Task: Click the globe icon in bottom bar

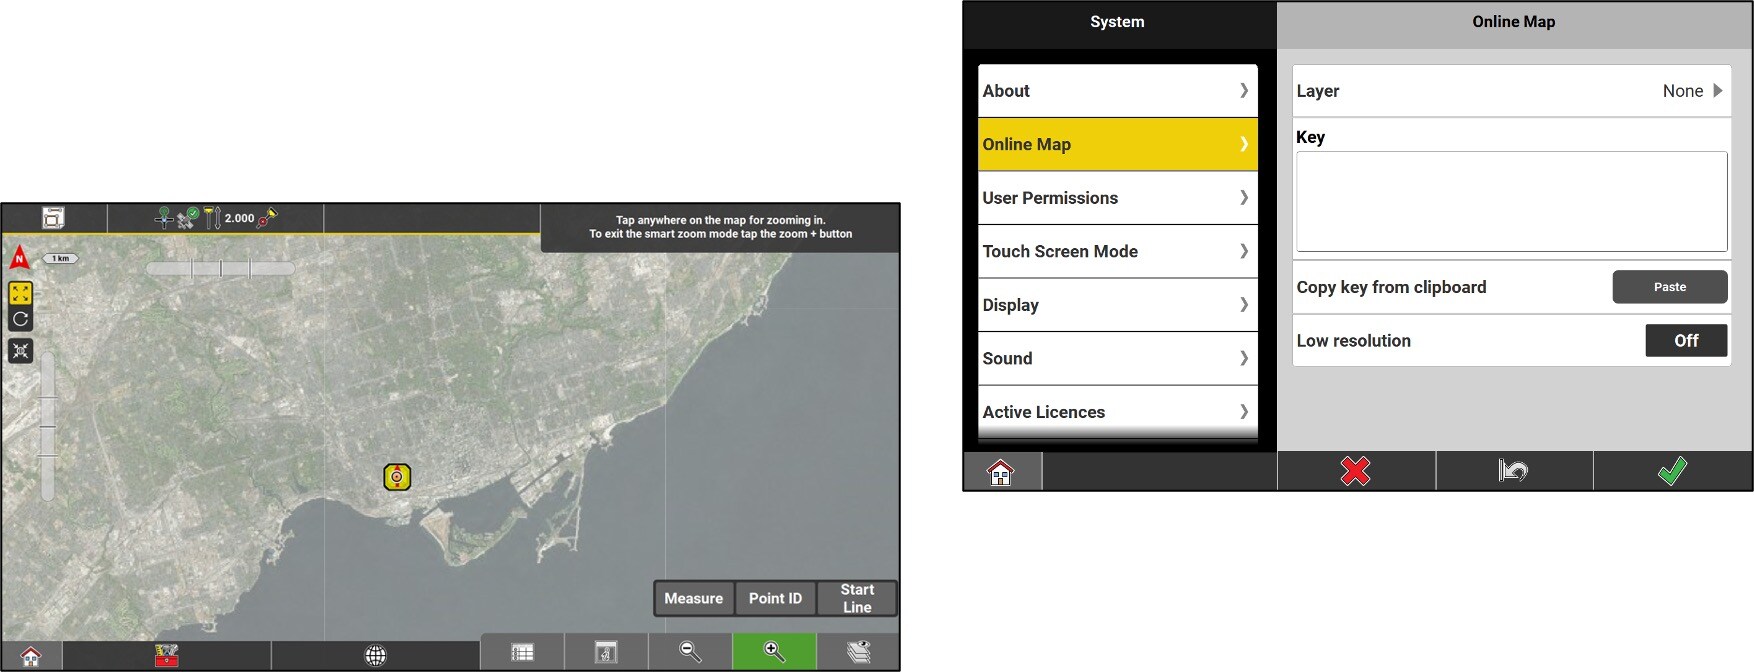Action: 376,655
